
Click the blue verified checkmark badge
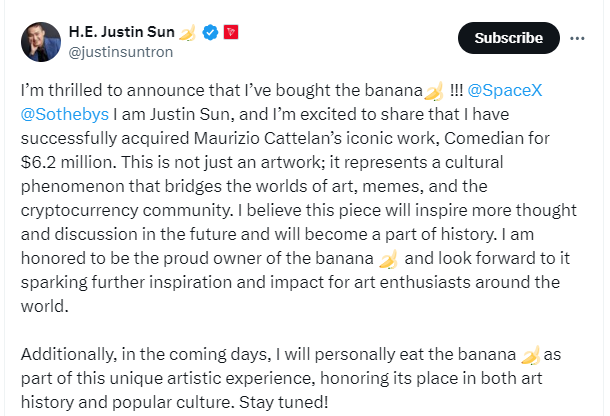(210, 32)
